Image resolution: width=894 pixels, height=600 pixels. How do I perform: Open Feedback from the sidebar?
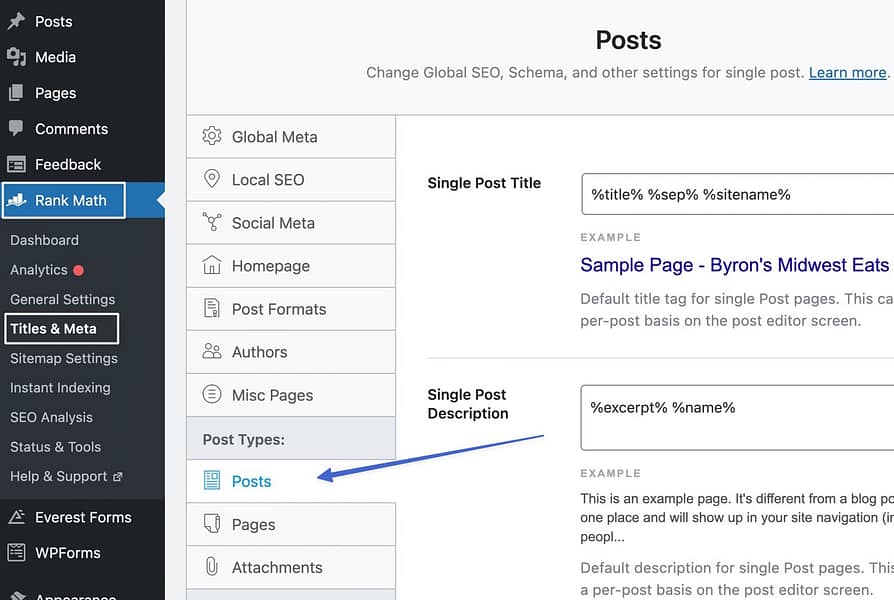(14, 164)
